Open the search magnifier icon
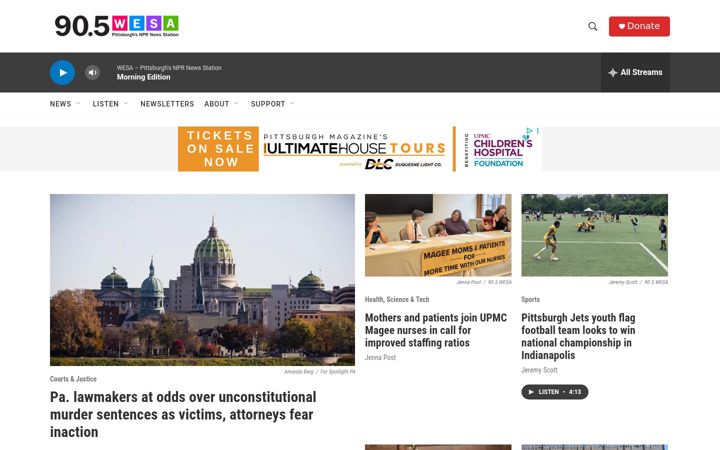Image resolution: width=720 pixels, height=450 pixels. coord(593,26)
